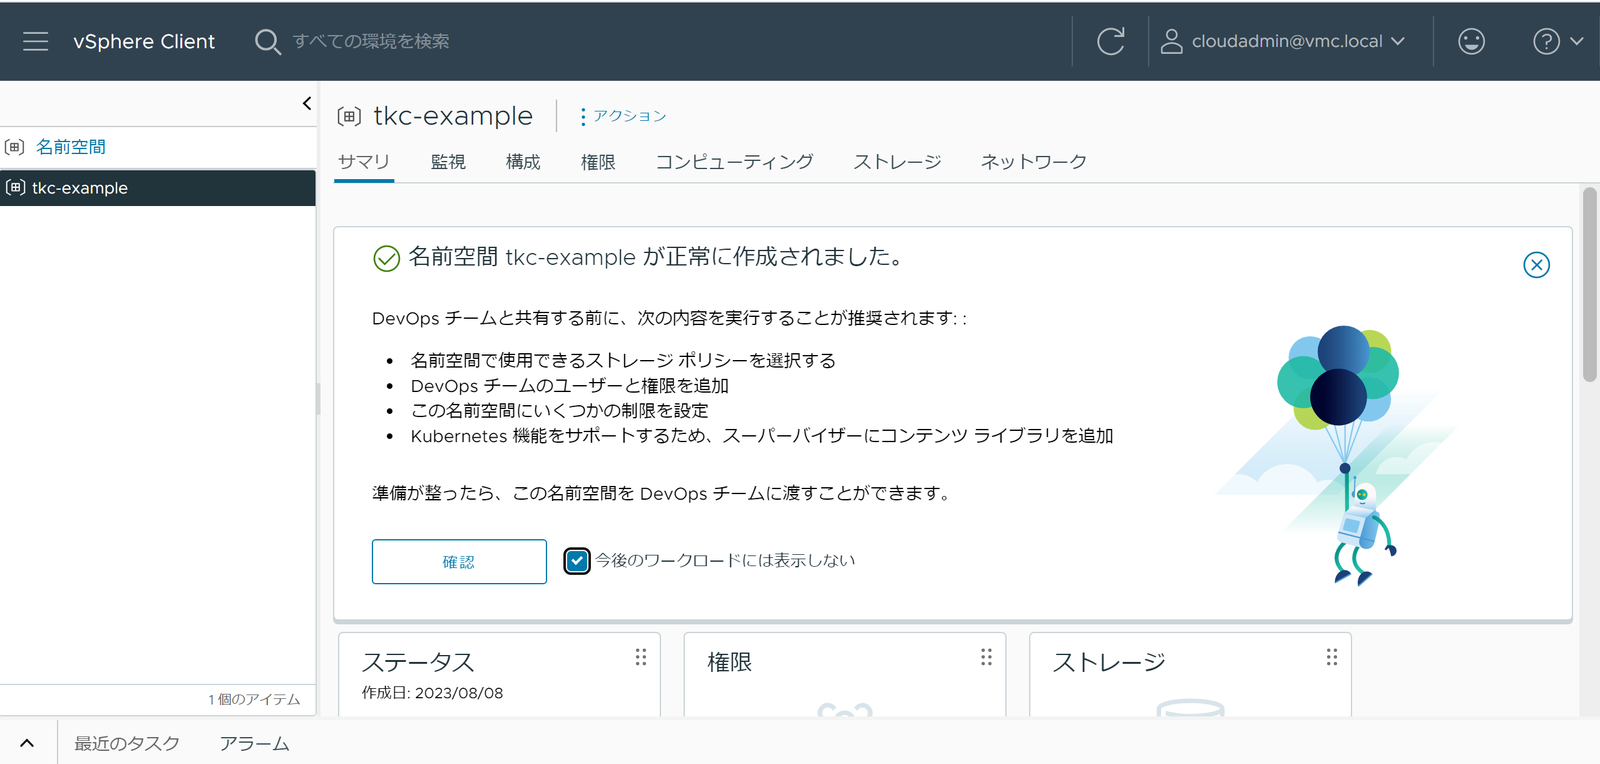Switch to the 構成 tab
The width and height of the screenshot is (1600, 764).
pos(523,162)
